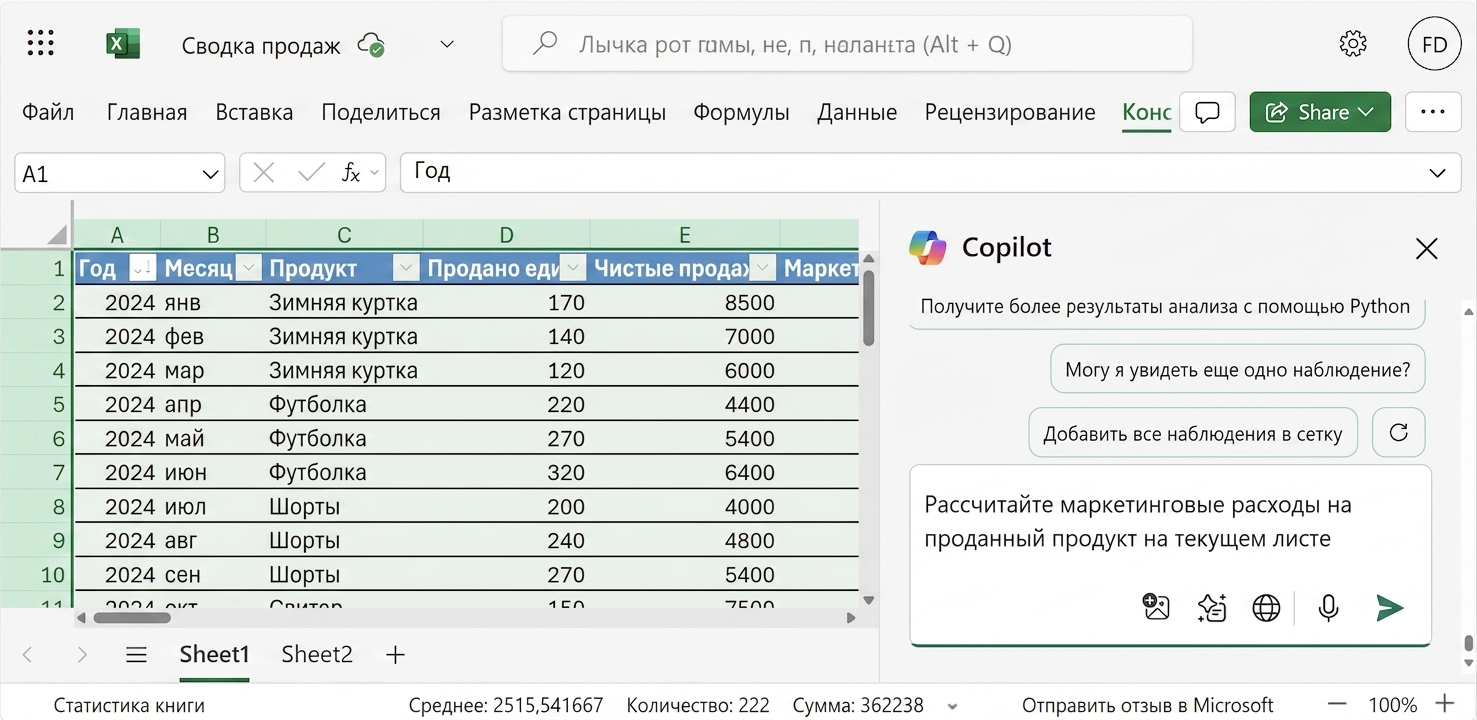The width and height of the screenshot is (1477, 720).
Task: Select the Футболка cell in row 6
Action: pos(344,438)
